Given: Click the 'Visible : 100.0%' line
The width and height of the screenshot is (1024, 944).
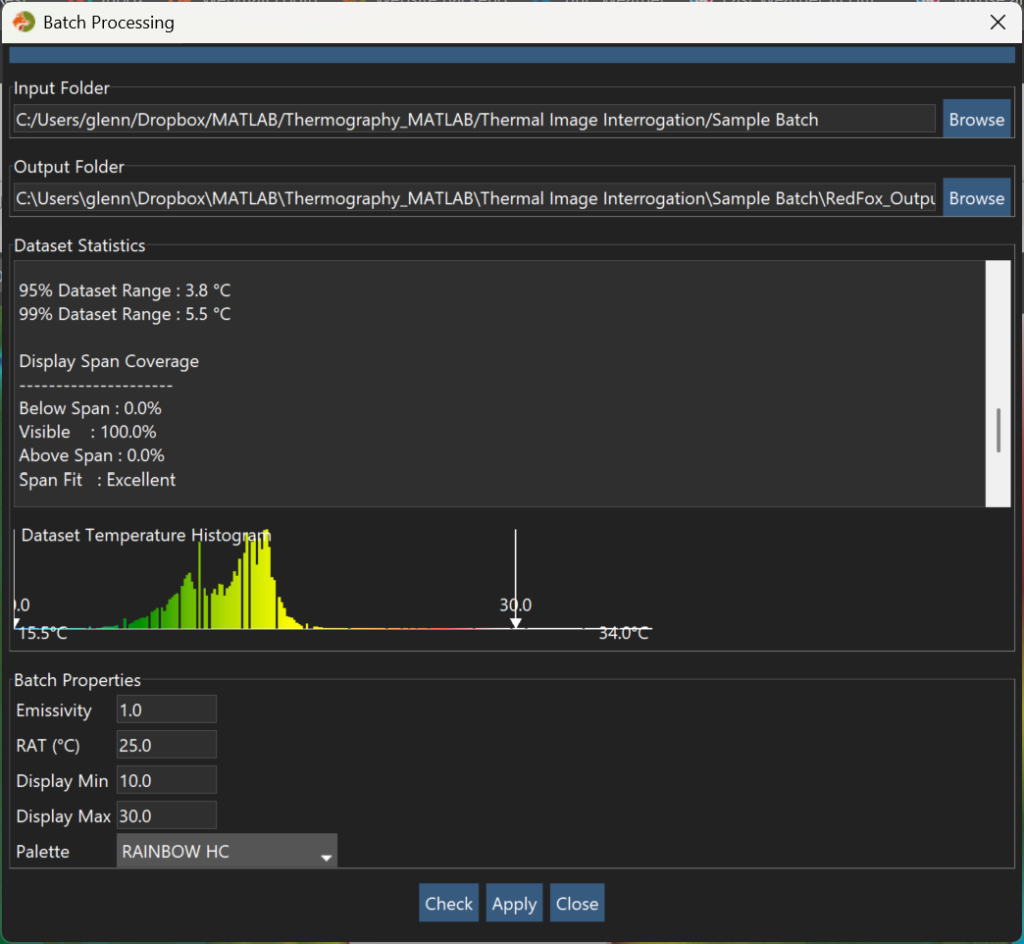Looking at the screenshot, I should [x=88, y=432].
